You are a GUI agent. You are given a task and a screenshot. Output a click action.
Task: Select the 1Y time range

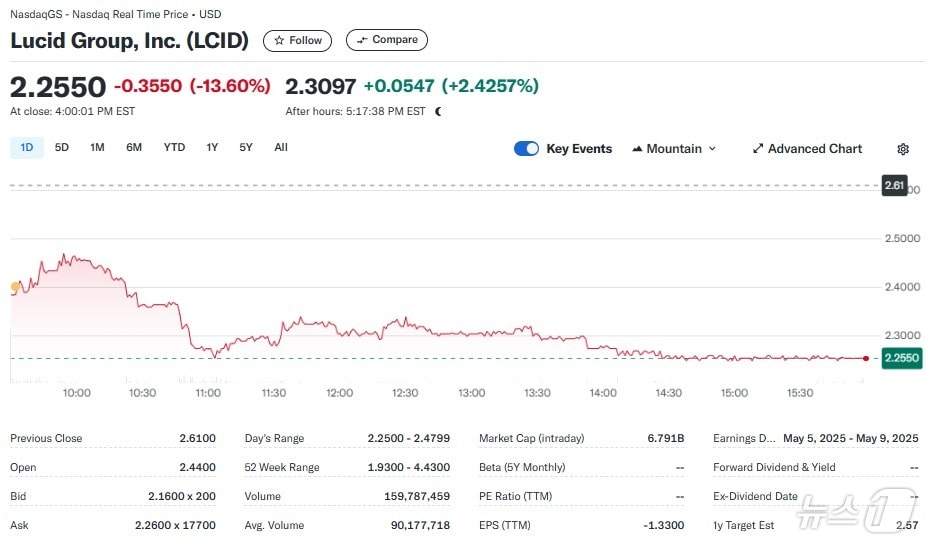(x=212, y=148)
